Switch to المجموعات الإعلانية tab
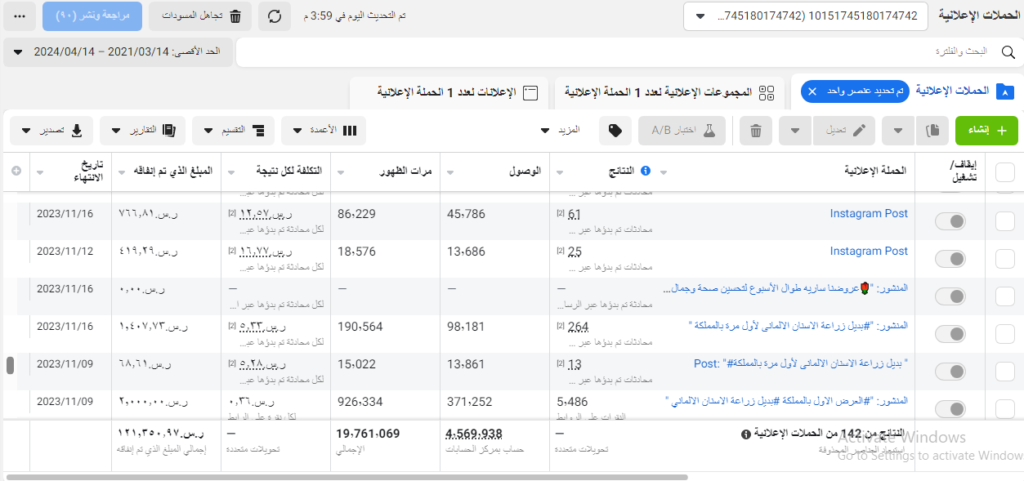1024x481 pixels. tap(671, 93)
